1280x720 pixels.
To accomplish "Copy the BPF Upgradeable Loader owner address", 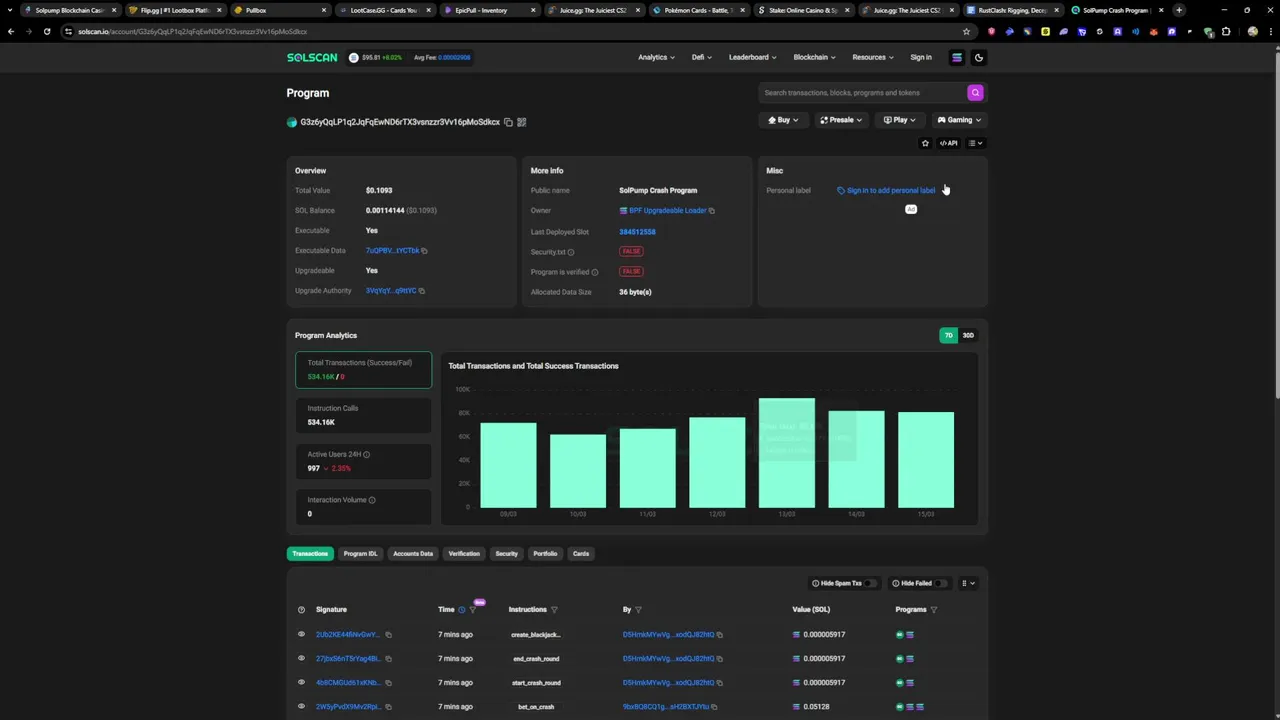I will pos(711,211).
